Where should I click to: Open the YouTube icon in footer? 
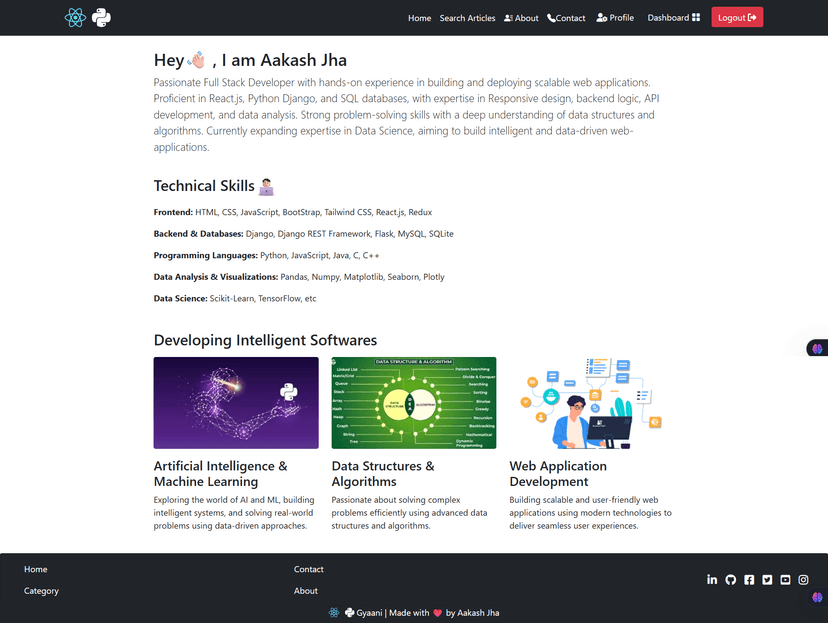click(785, 580)
